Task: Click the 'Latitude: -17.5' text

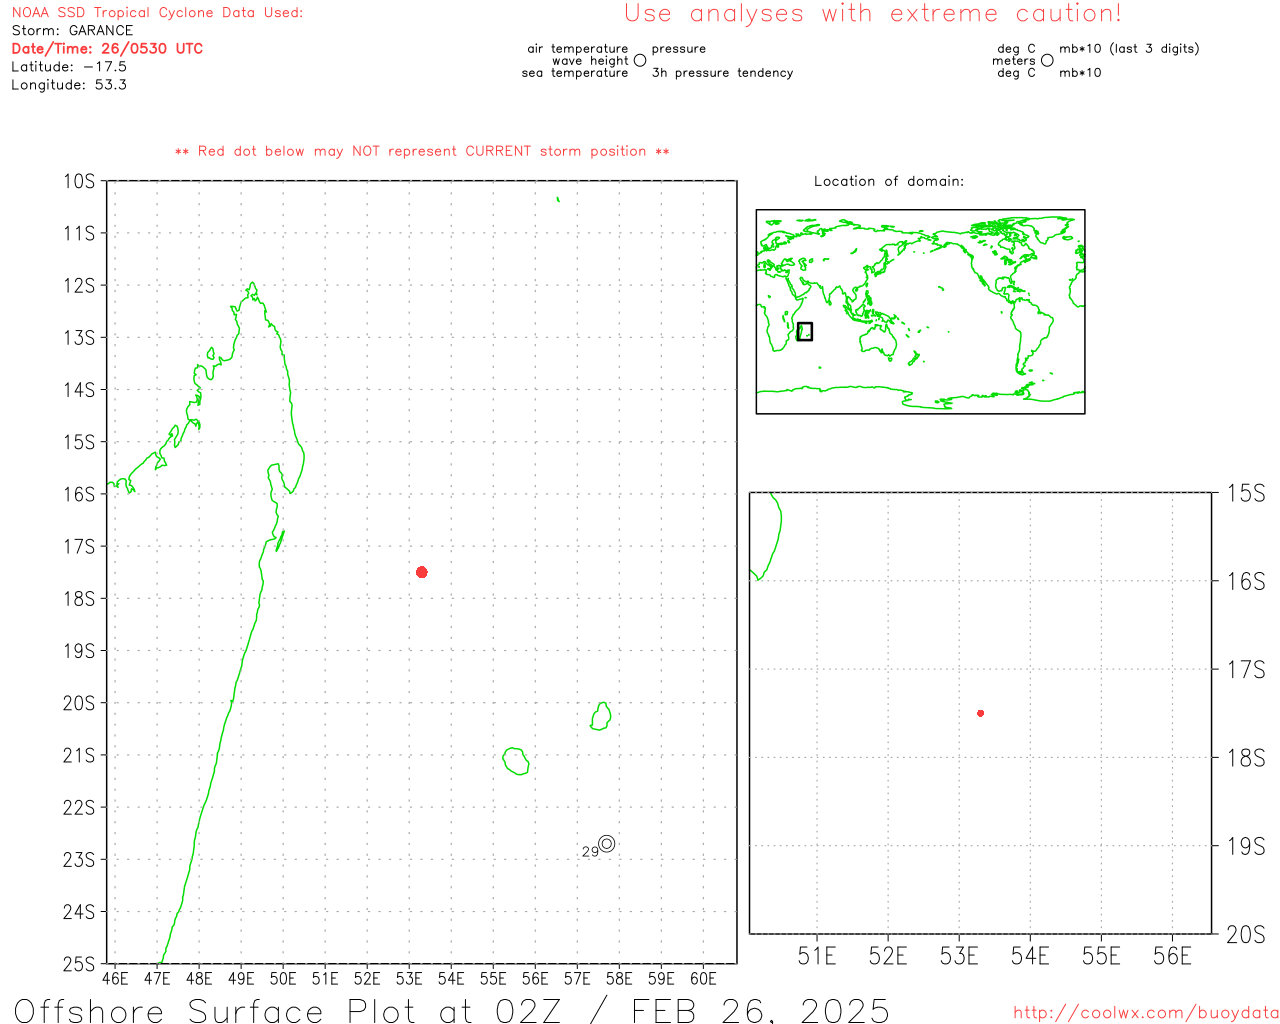Action: (x=69, y=66)
